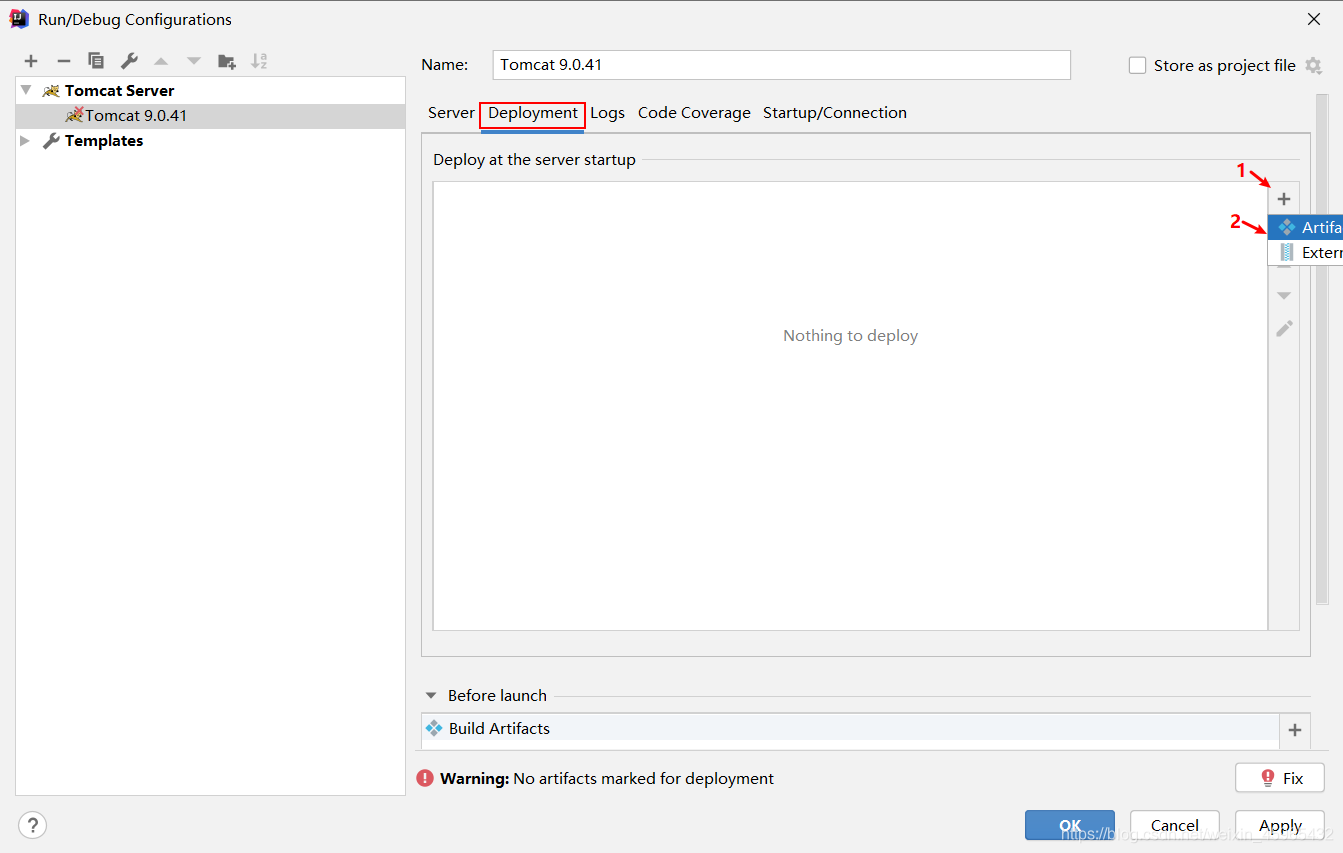Click the Apply button
Image resolution: width=1343 pixels, height=853 pixels.
pyautogui.click(x=1280, y=825)
